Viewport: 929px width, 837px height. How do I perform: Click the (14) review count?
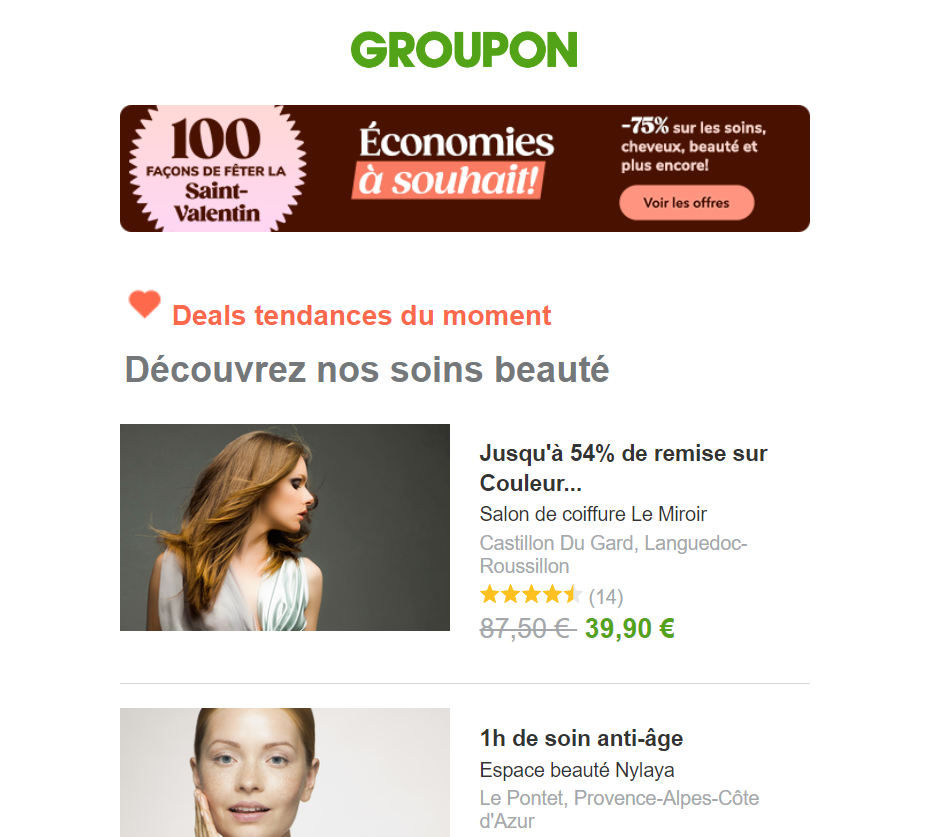[x=606, y=597]
